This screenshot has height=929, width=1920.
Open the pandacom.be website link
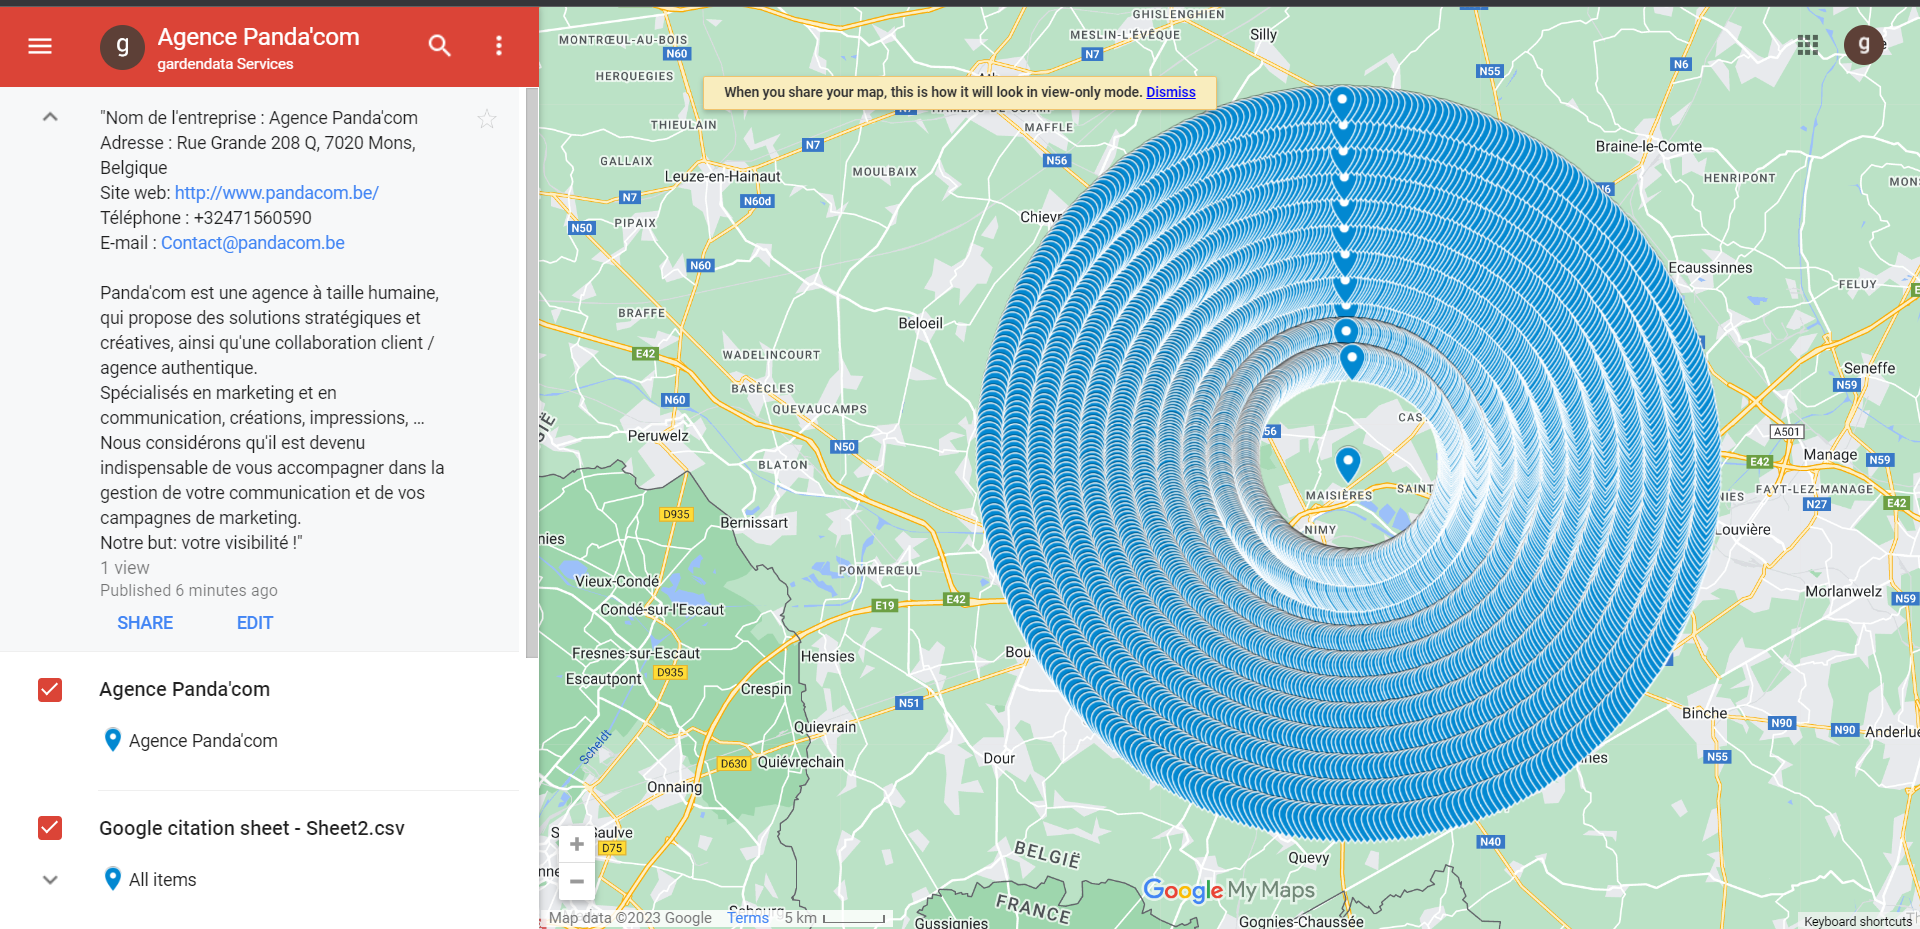pyautogui.click(x=277, y=193)
